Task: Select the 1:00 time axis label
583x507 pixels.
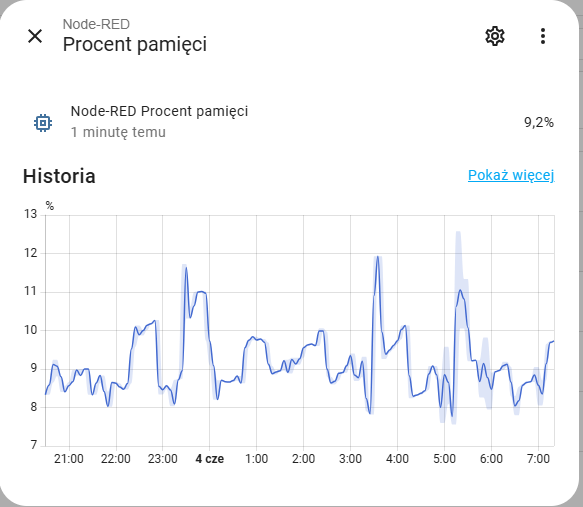Action: 257,459
